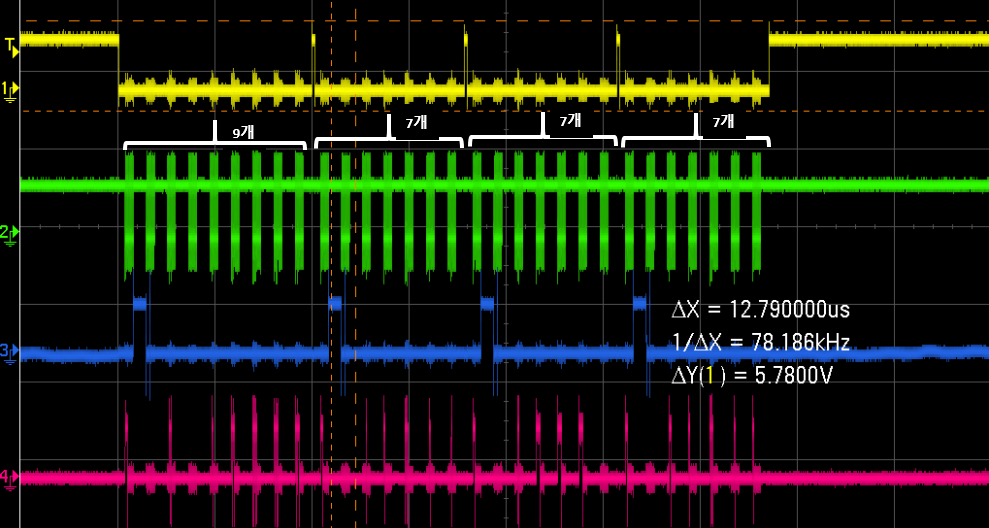Image resolution: width=989 pixels, height=528 pixels.
Task: Select the upper horizontal dashed Y cursor
Action: 504,21
